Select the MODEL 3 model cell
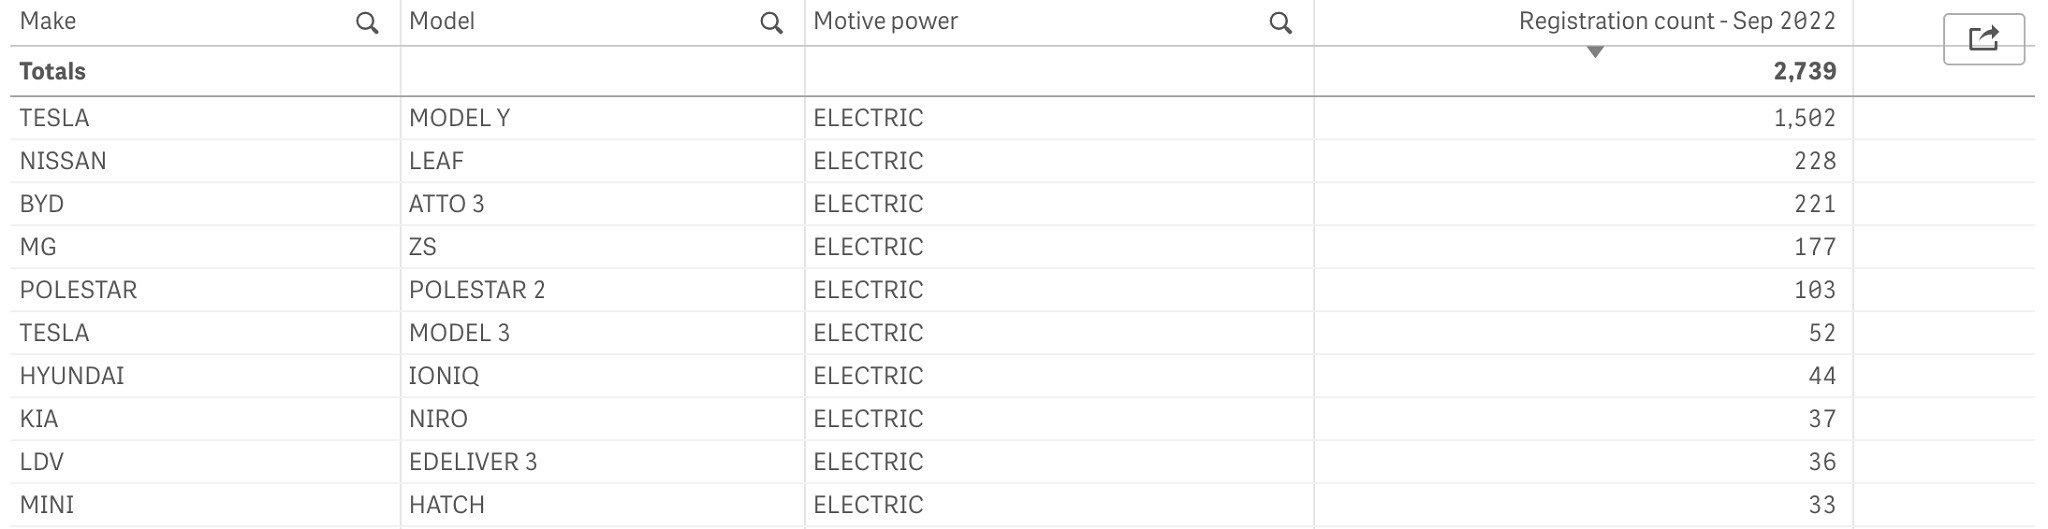Viewport: 2048px width, 529px height. tap(459, 333)
